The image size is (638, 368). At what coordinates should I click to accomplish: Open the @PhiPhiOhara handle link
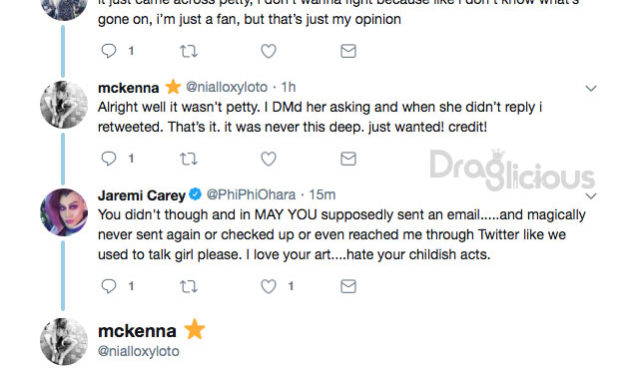pyautogui.click(x=251, y=195)
